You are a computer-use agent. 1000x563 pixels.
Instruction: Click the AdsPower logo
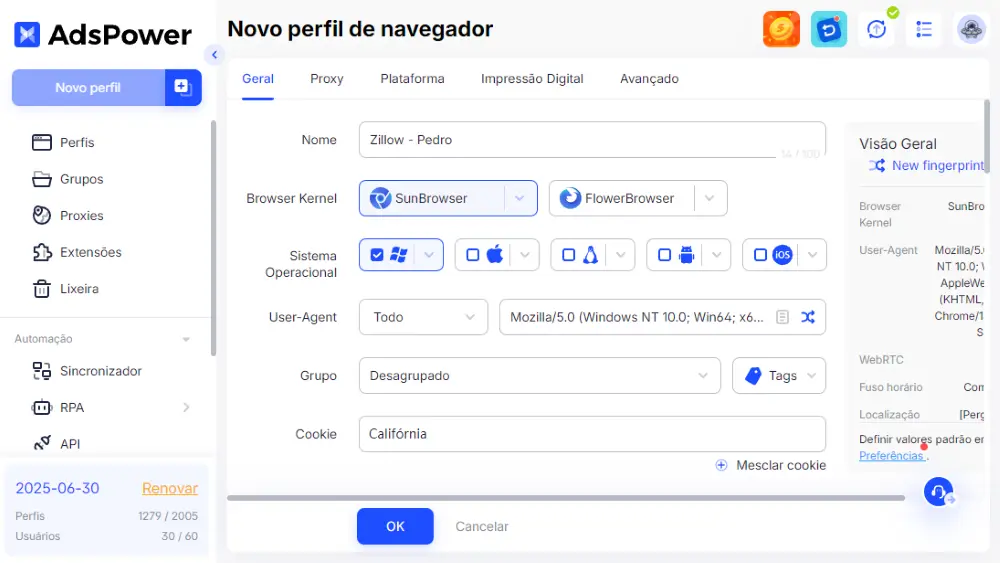click(x=103, y=34)
